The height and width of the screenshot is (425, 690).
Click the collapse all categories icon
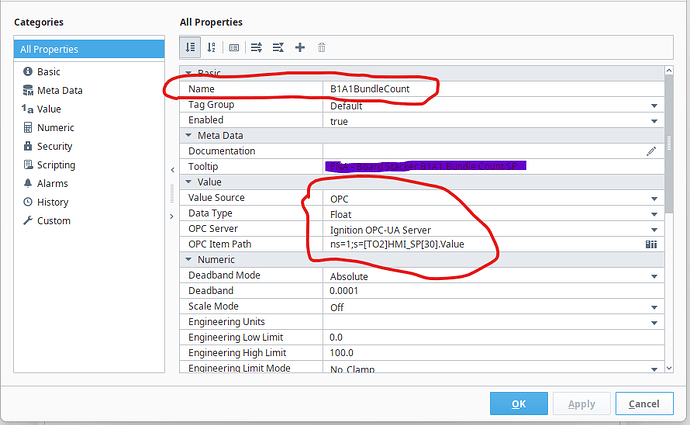(278, 48)
